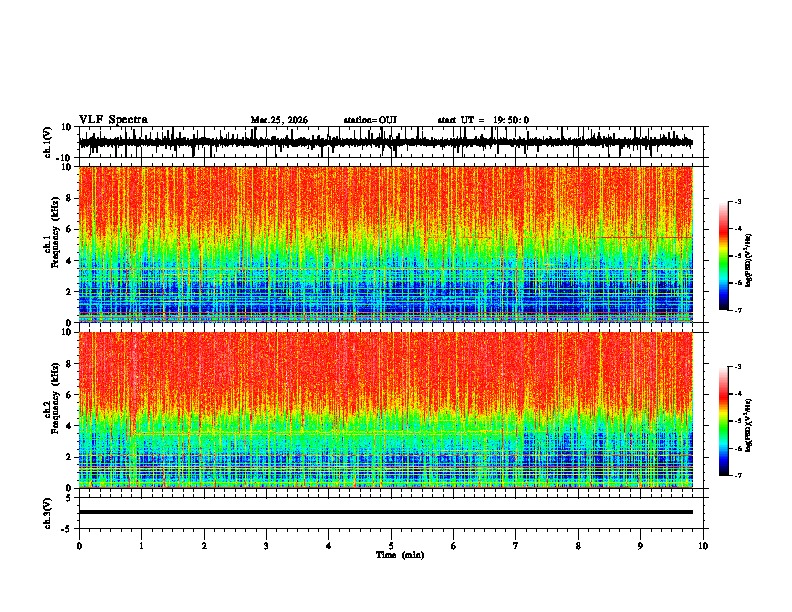Click the "4" tick on the time axis
792x612 pixels.
pos(328,546)
